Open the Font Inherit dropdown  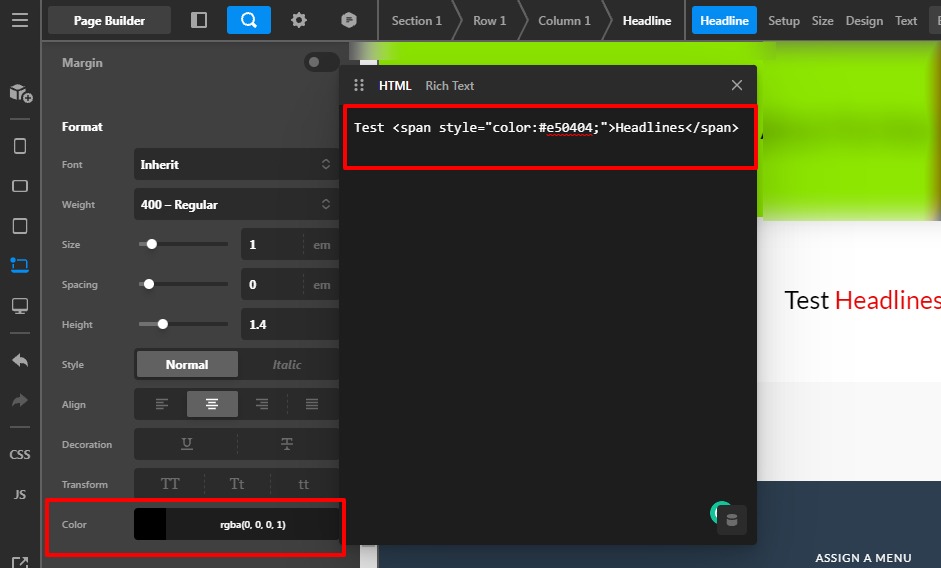pyautogui.click(x=236, y=165)
